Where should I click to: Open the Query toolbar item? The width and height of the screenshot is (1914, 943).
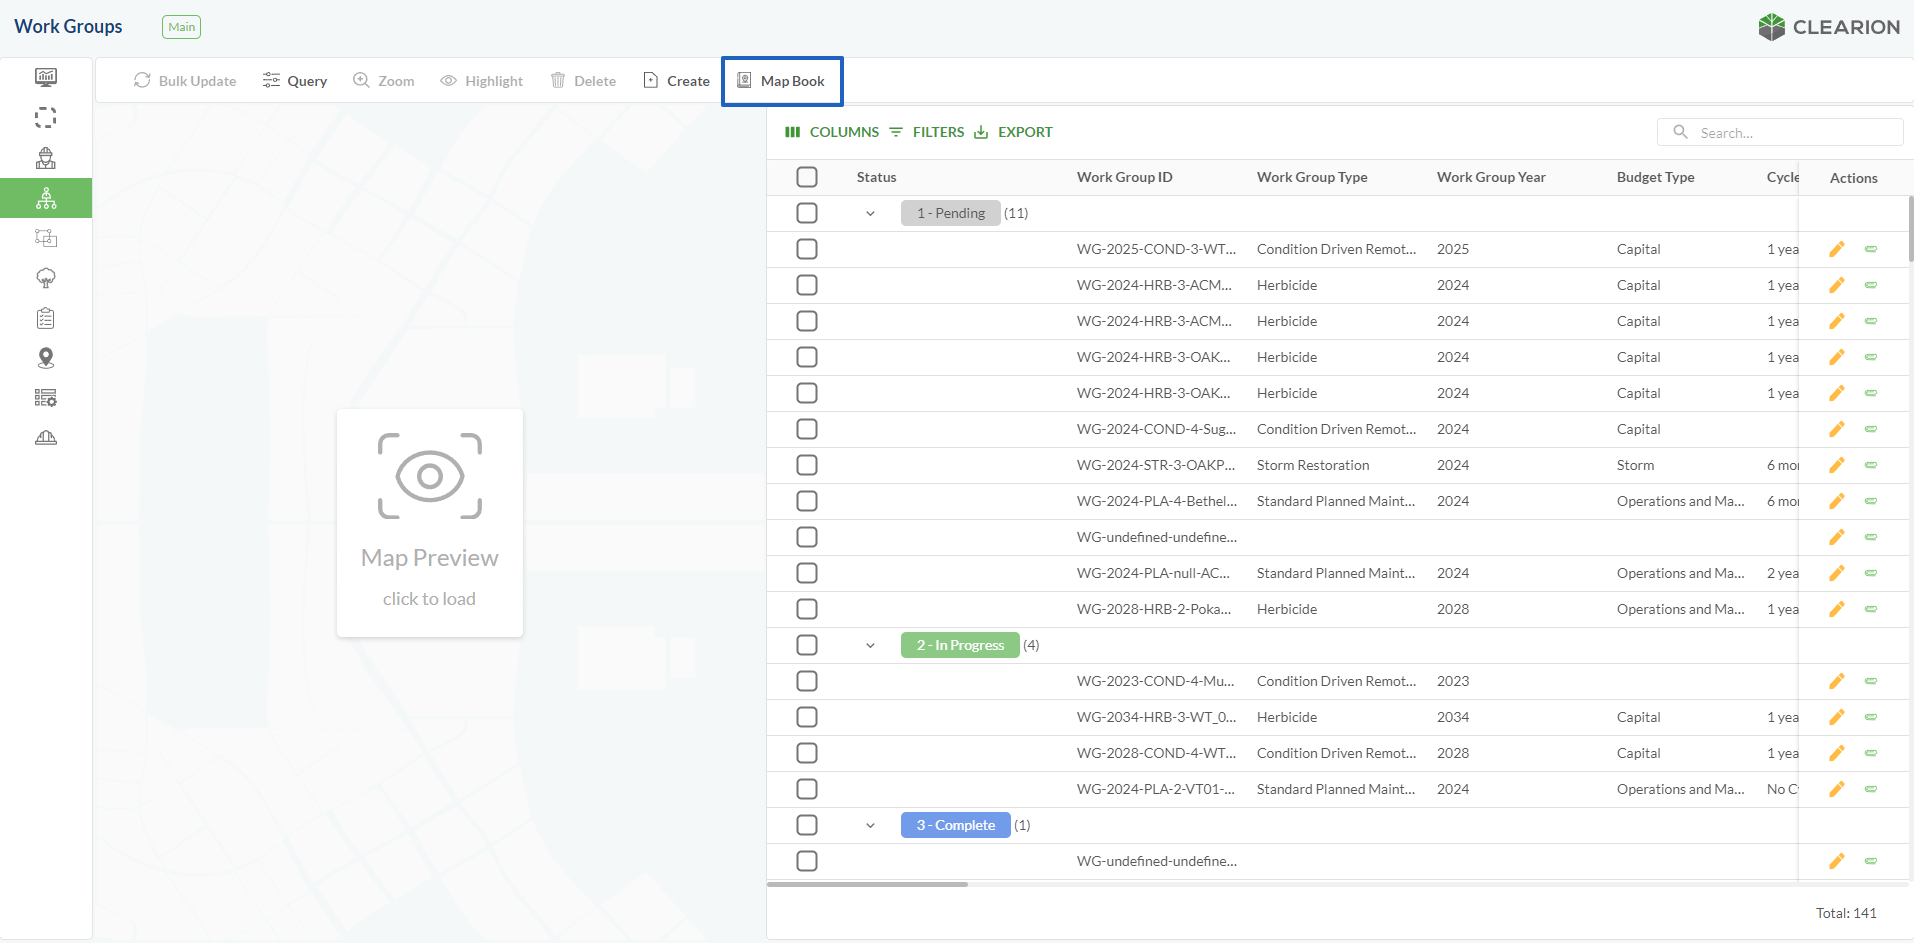(295, 81)
